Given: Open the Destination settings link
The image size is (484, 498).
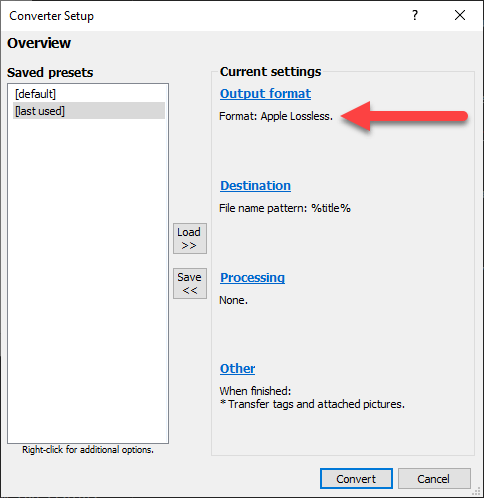Looking at the screenshot, I should coord(255,186).
